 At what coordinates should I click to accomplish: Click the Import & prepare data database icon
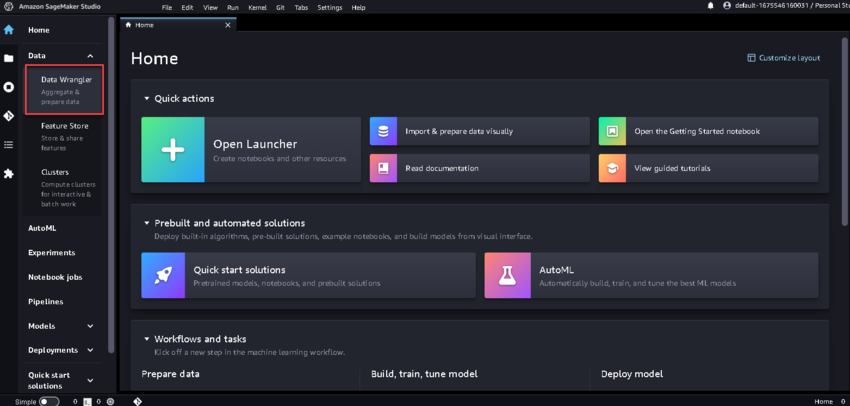tap(383, 131)
